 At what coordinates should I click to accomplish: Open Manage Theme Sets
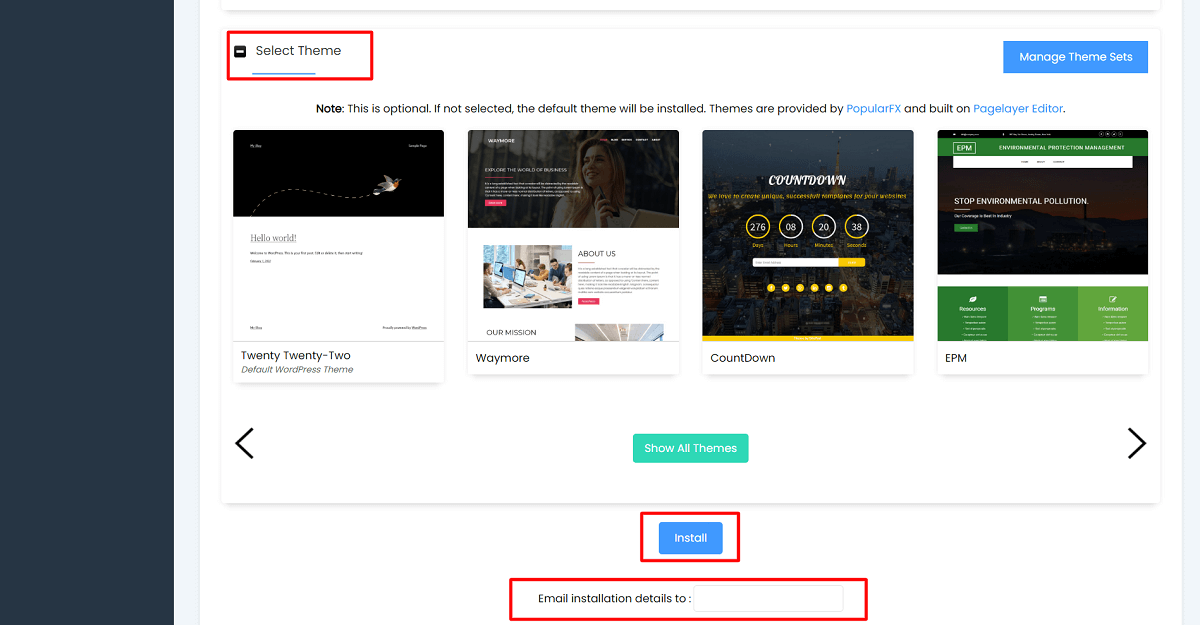click(1075, 57)
